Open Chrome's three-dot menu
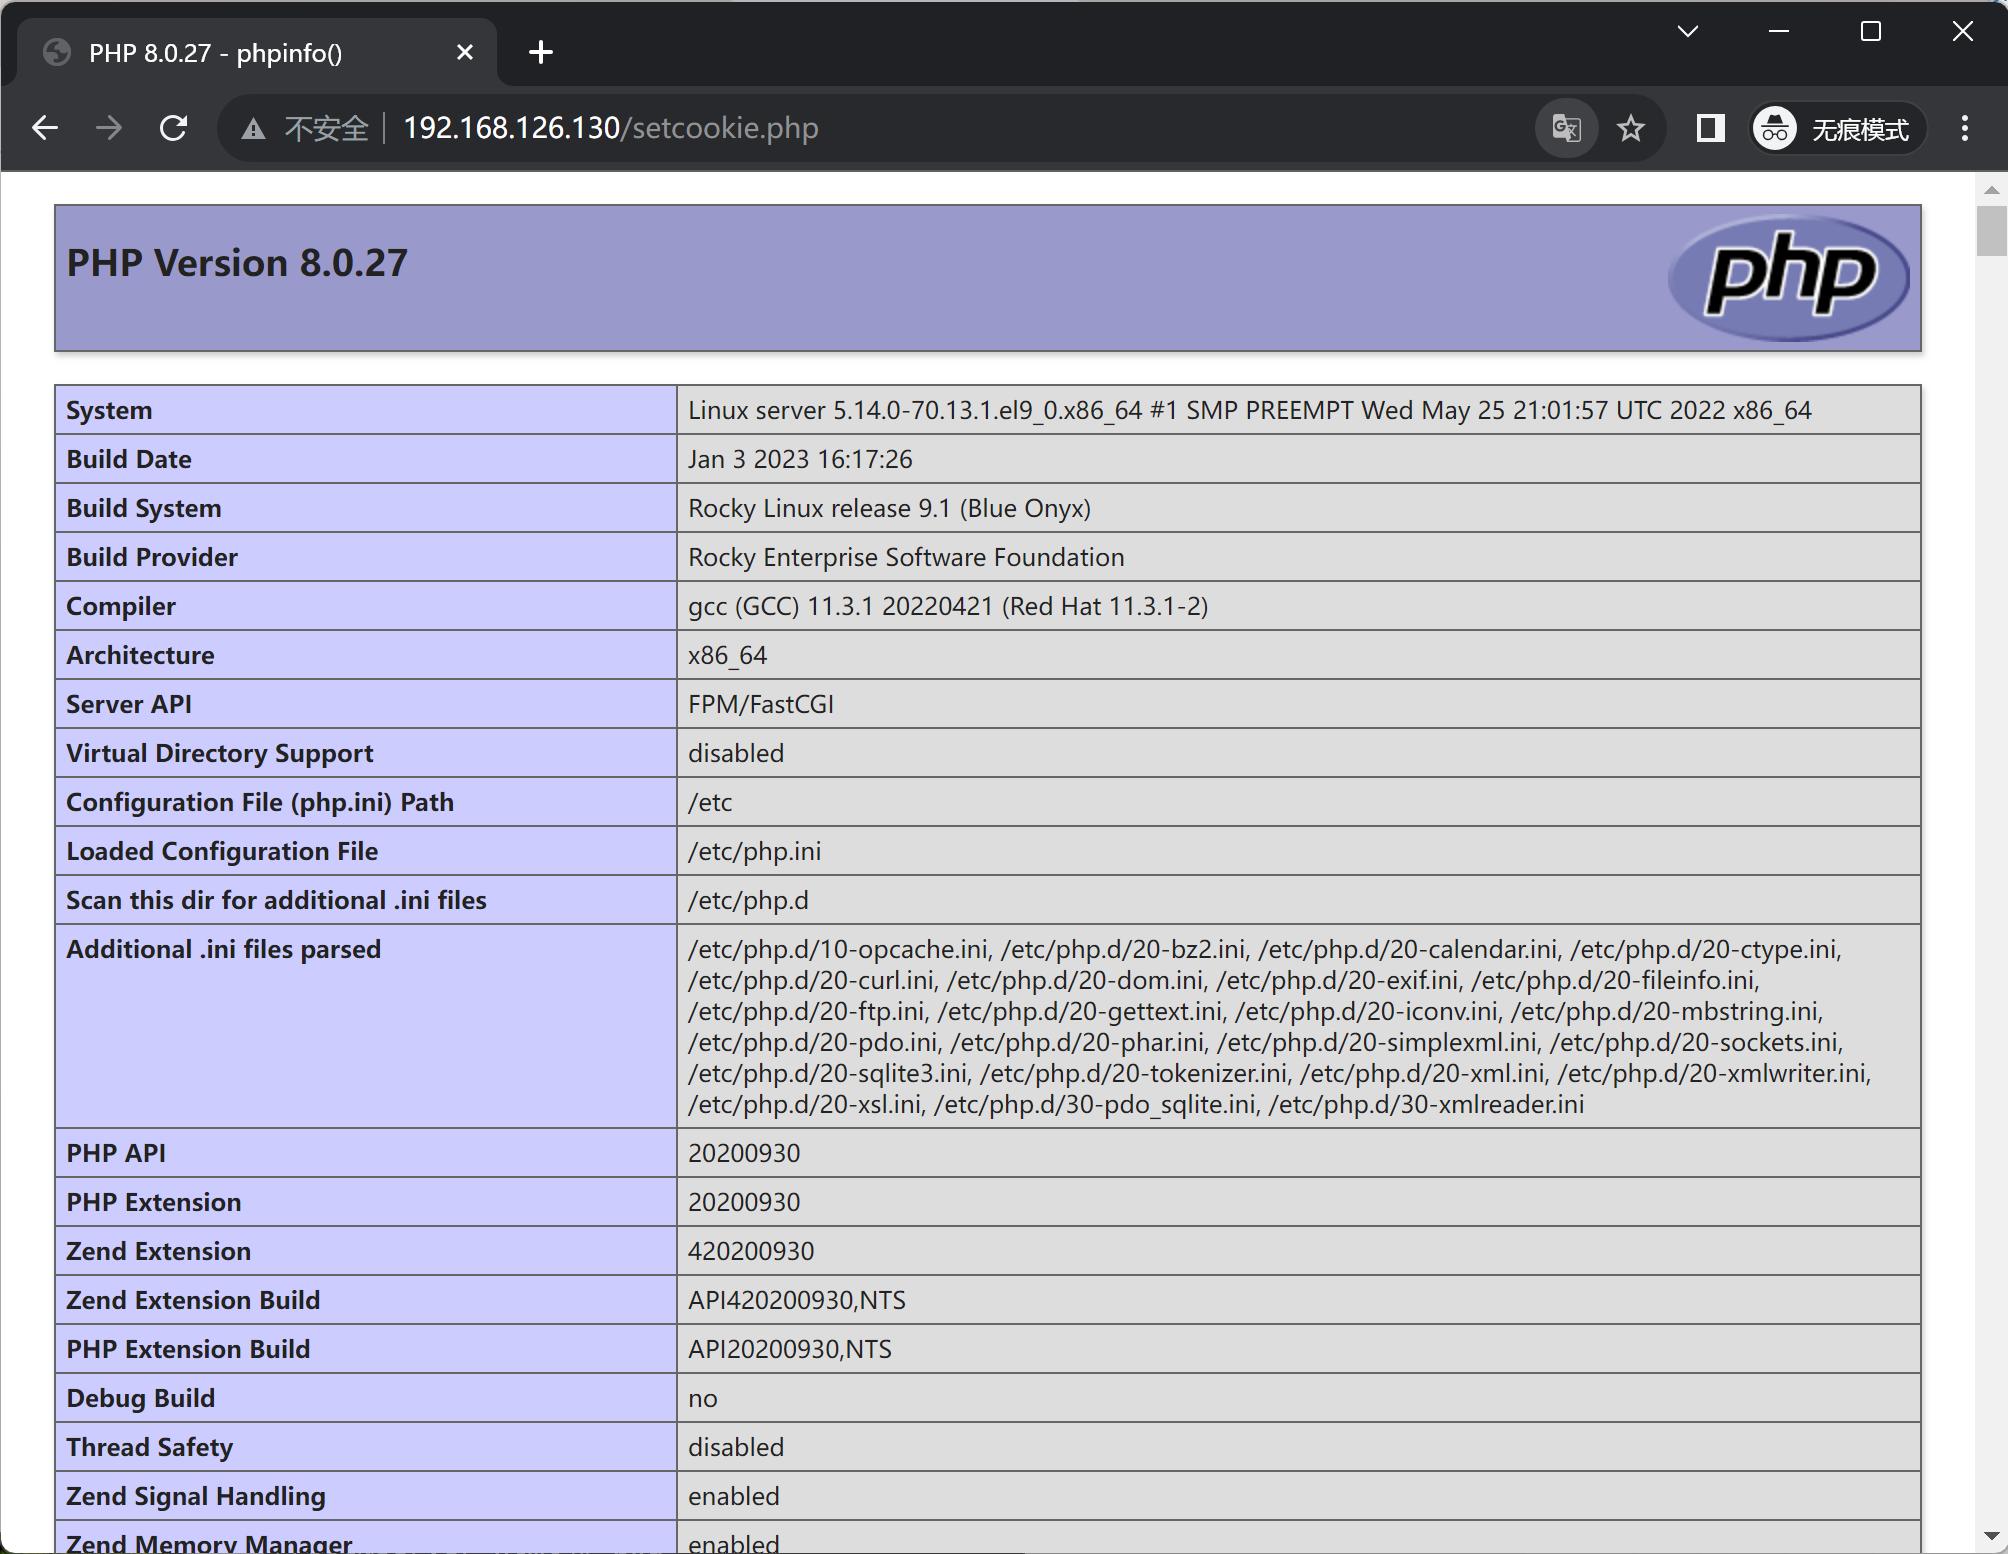 1964,128
